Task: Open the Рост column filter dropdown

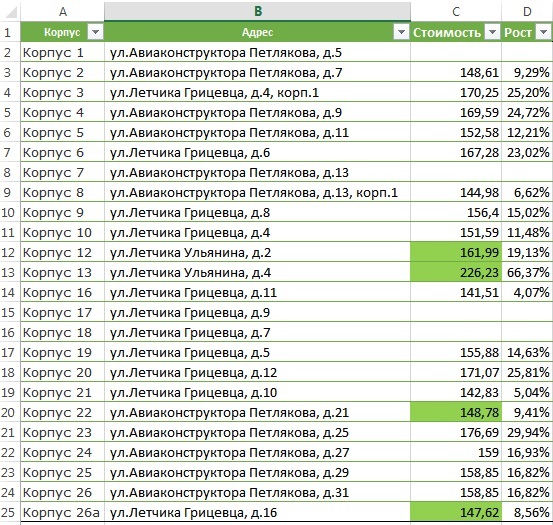Action: coord(543,32)
